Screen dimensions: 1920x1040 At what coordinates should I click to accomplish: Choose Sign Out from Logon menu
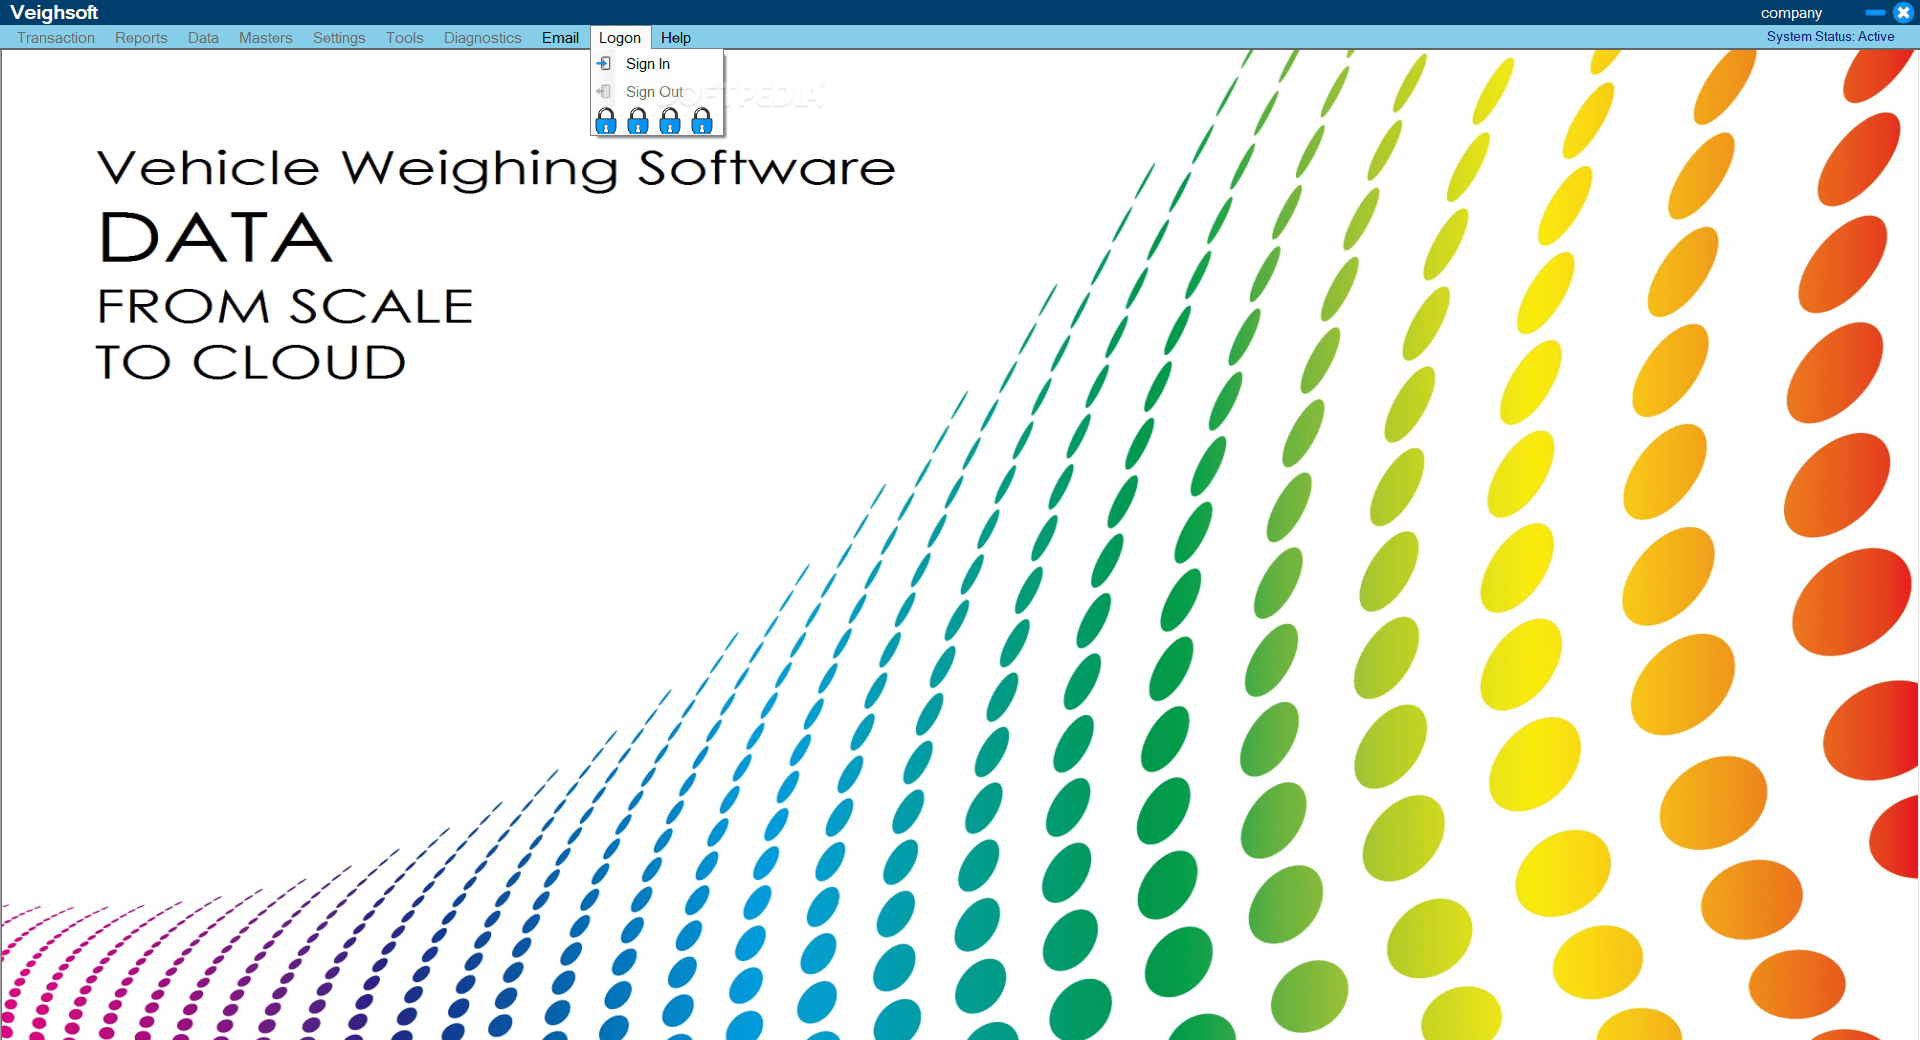(657, 92)
